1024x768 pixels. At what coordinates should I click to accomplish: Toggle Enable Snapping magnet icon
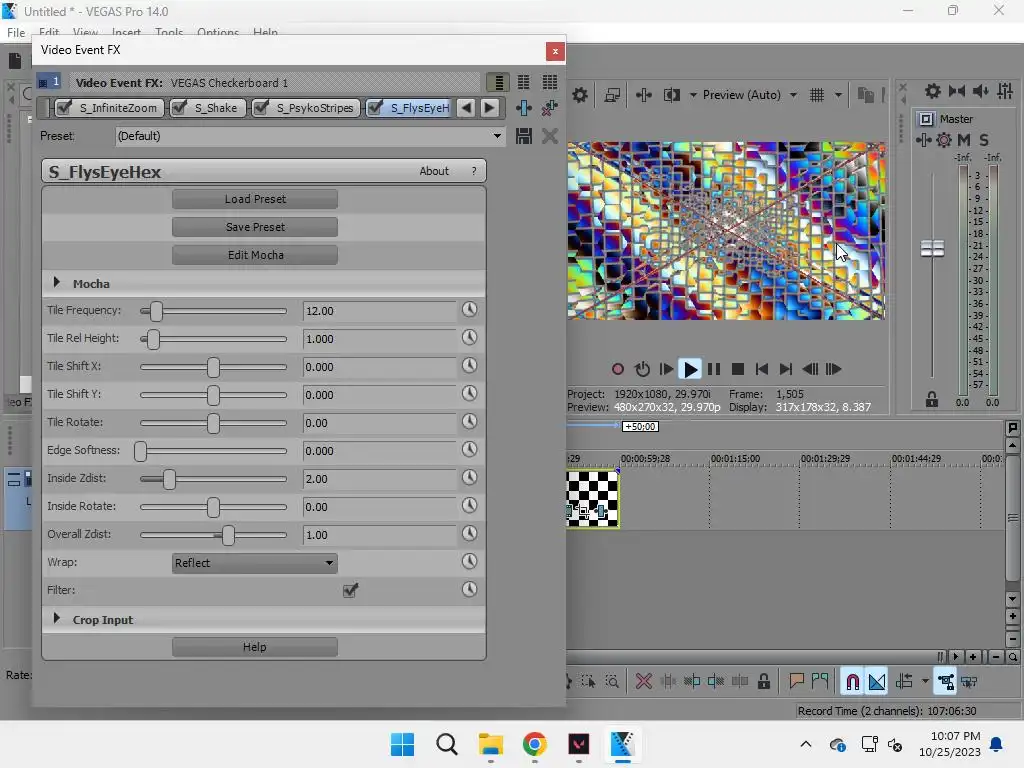(852, 682)
